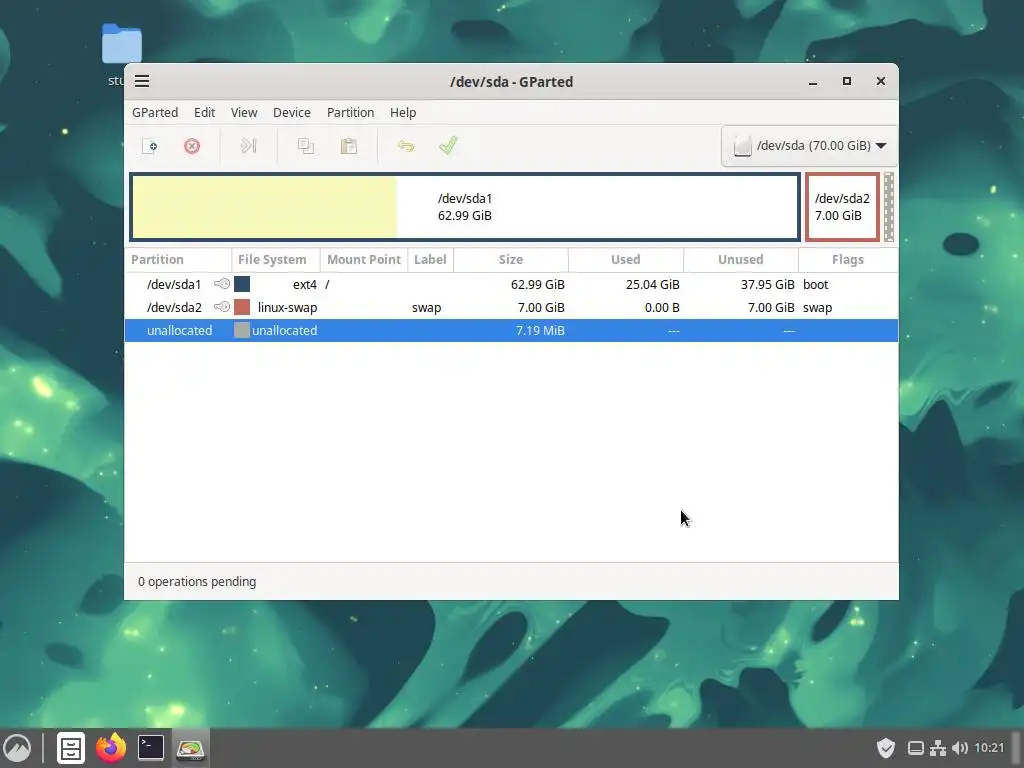The image size is (1024, 768).
Task: Close the GParted window
Action: (881, 81)
